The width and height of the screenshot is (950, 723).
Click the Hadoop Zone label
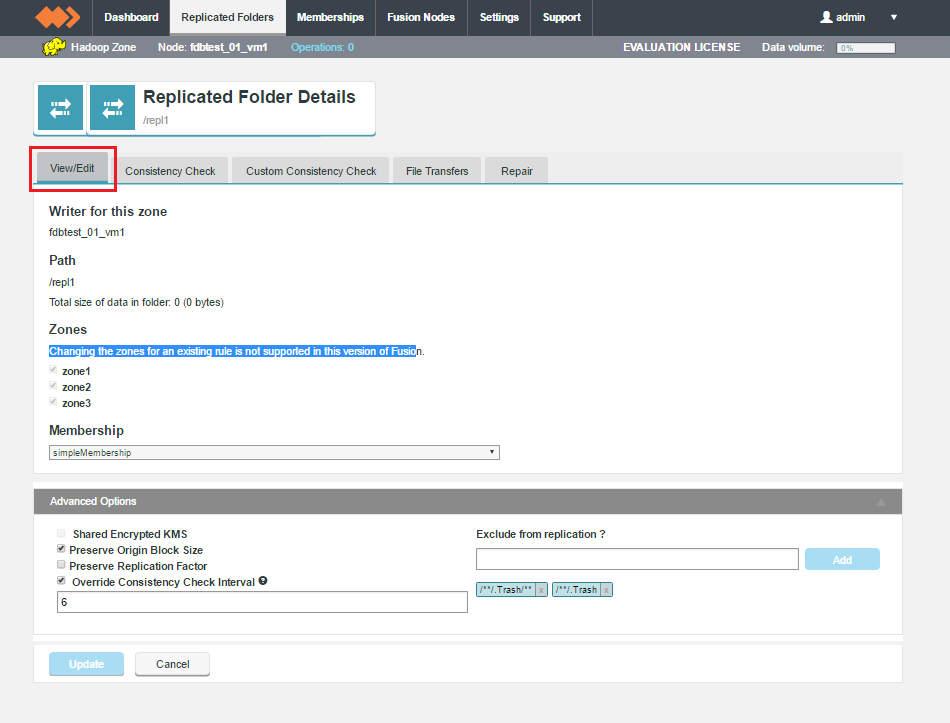click(103, 47)
